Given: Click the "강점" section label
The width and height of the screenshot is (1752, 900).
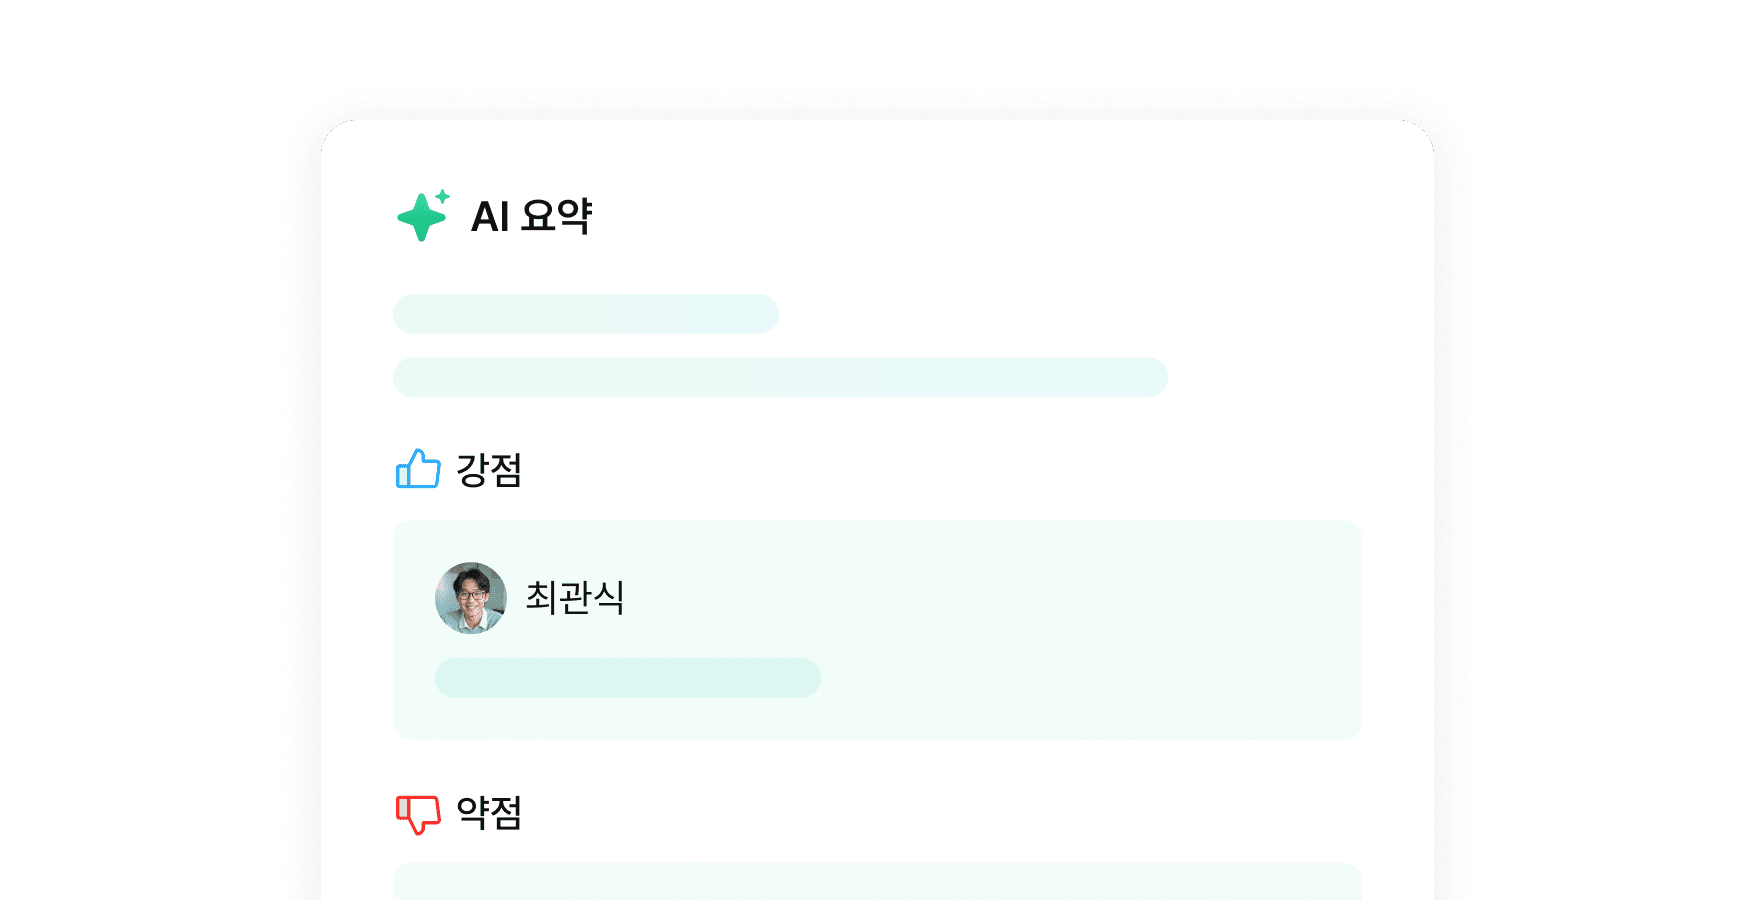Looking at the screenshot, I should pyautogui.click(x=489, y=470).
